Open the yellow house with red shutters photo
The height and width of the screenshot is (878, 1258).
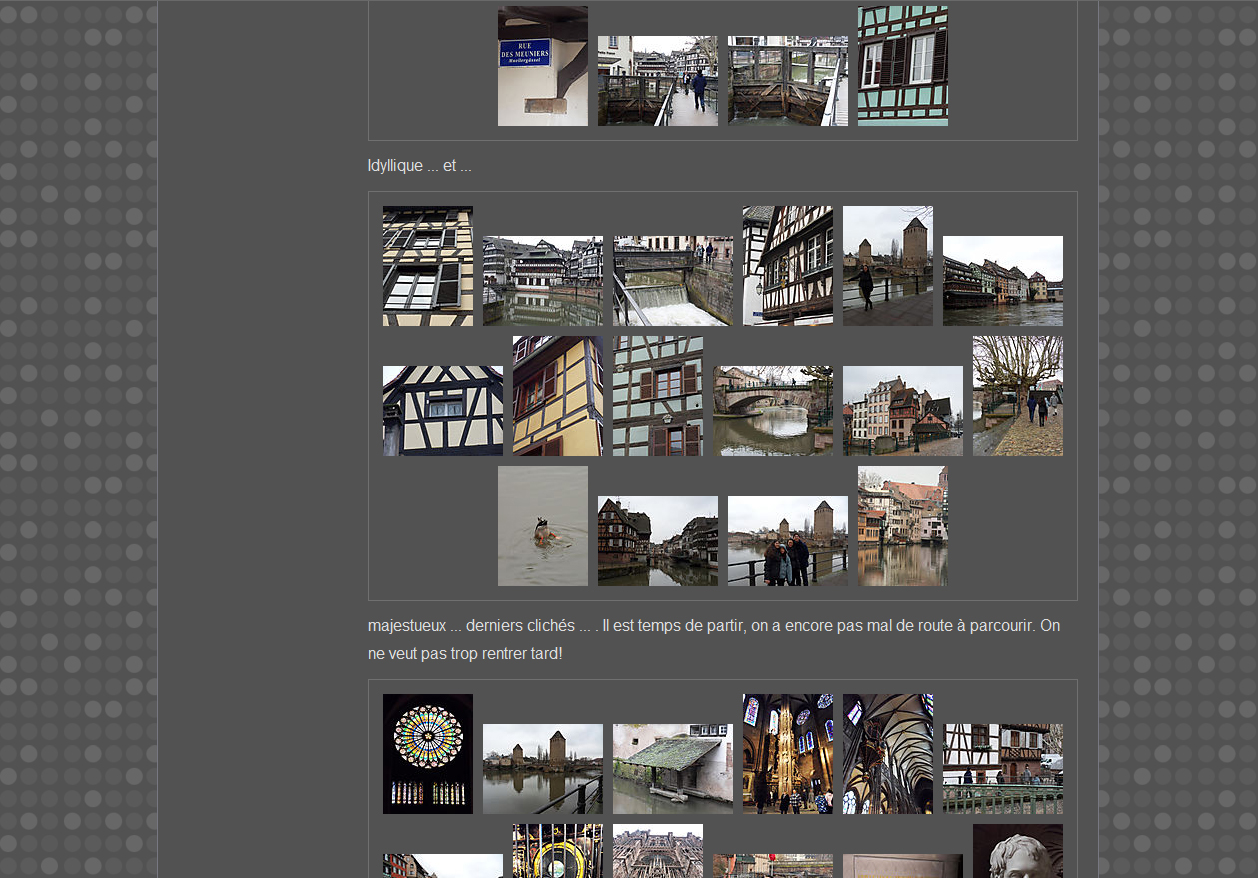coord(557,396)
